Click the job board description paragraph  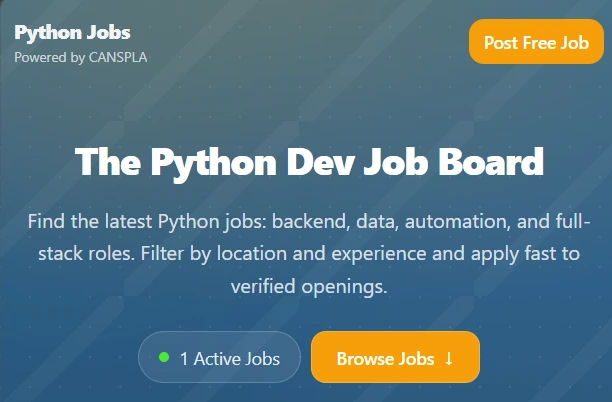tap(310, 254)
